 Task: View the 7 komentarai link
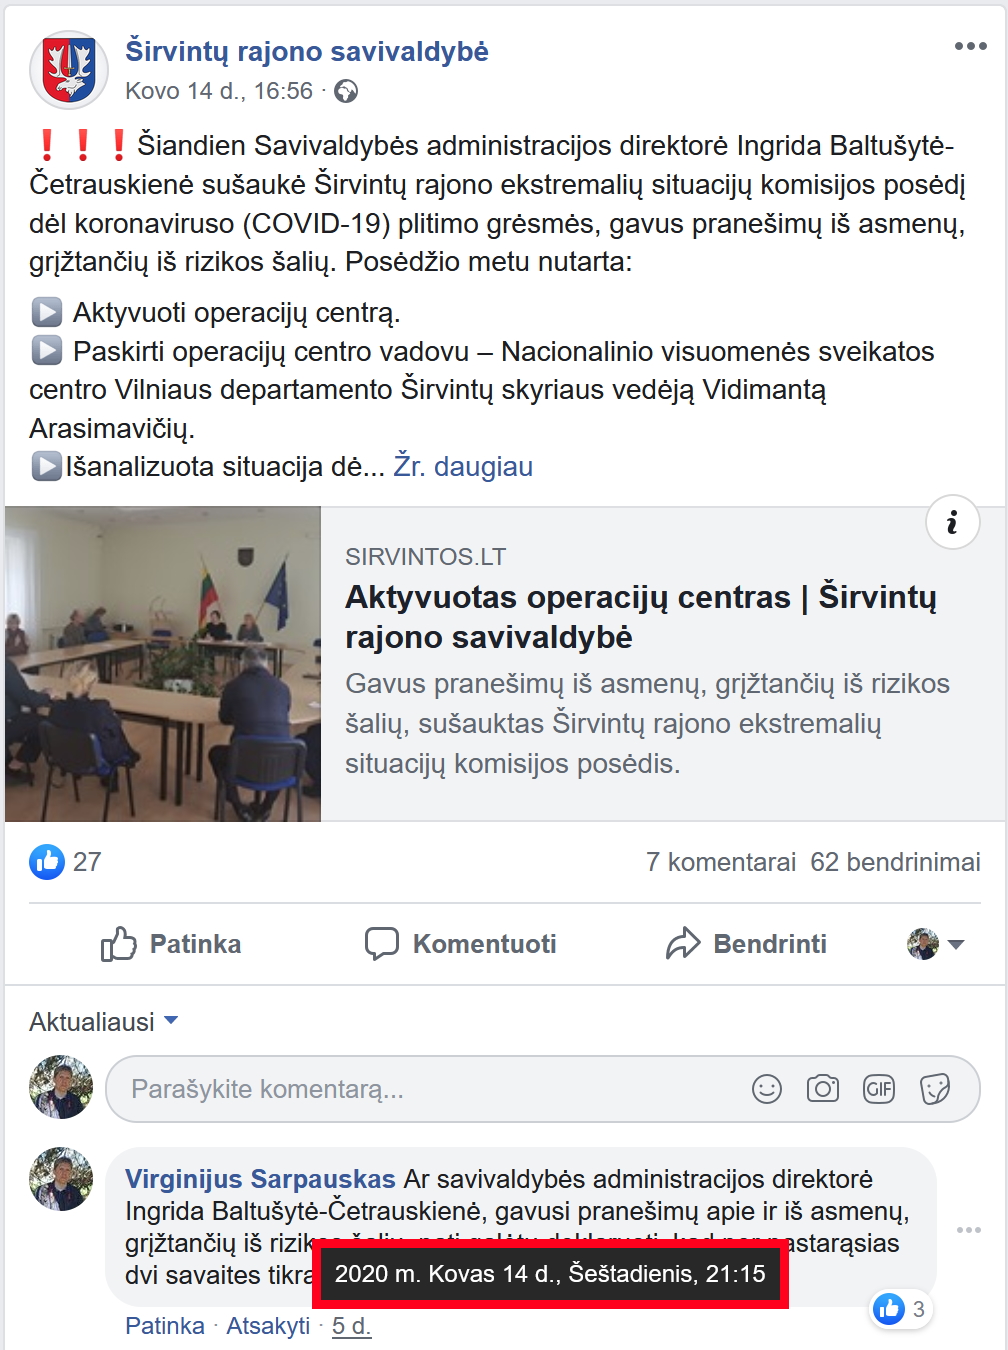click(x=721, y=862)
